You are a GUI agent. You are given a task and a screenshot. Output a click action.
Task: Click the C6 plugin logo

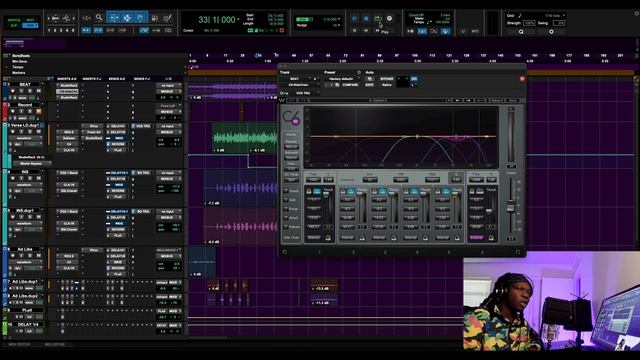[291, 118]
